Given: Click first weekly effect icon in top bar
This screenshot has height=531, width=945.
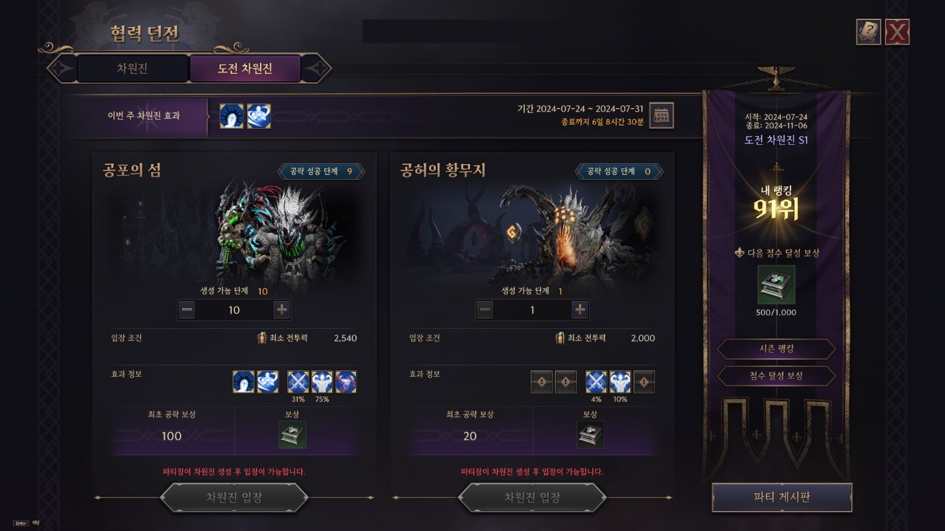Looking at the screenshot, I should (x=231, y=116).
